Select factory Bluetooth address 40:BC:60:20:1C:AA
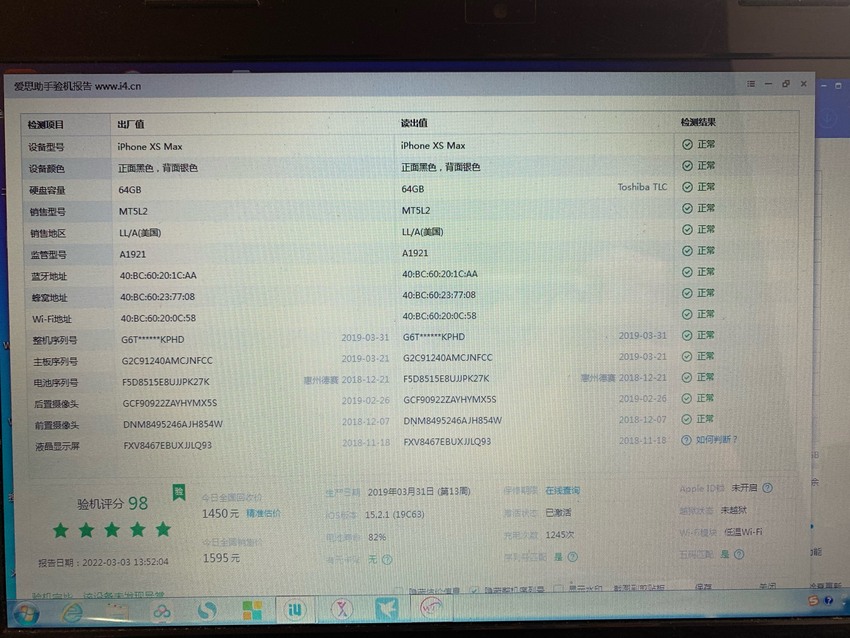 pyautogui.click(x=158, y=275)
